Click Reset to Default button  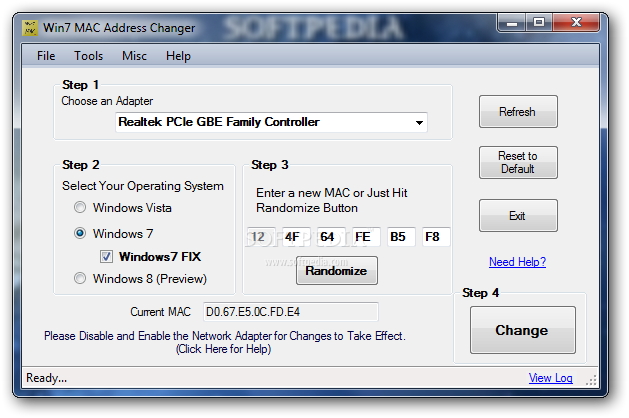pyautogui.click(x=518, y=162)
